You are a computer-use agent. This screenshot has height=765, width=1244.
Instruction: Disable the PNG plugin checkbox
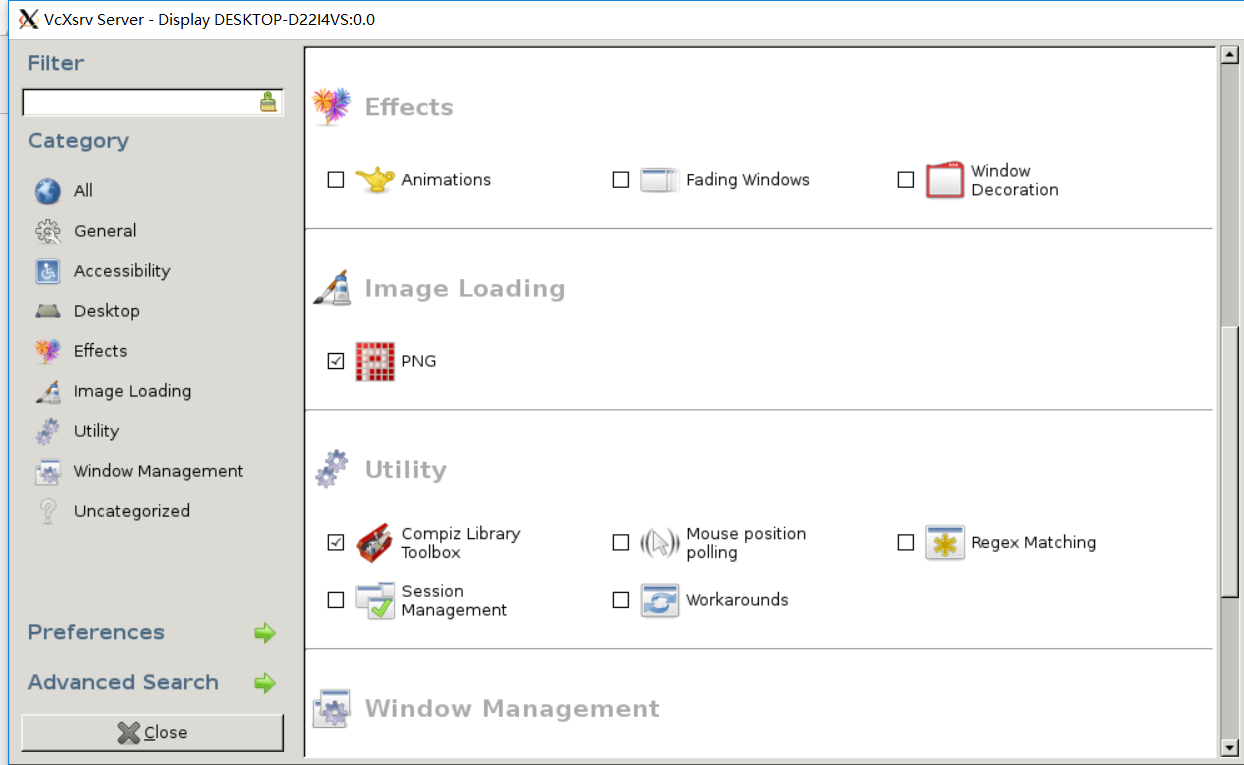(336, 361)
